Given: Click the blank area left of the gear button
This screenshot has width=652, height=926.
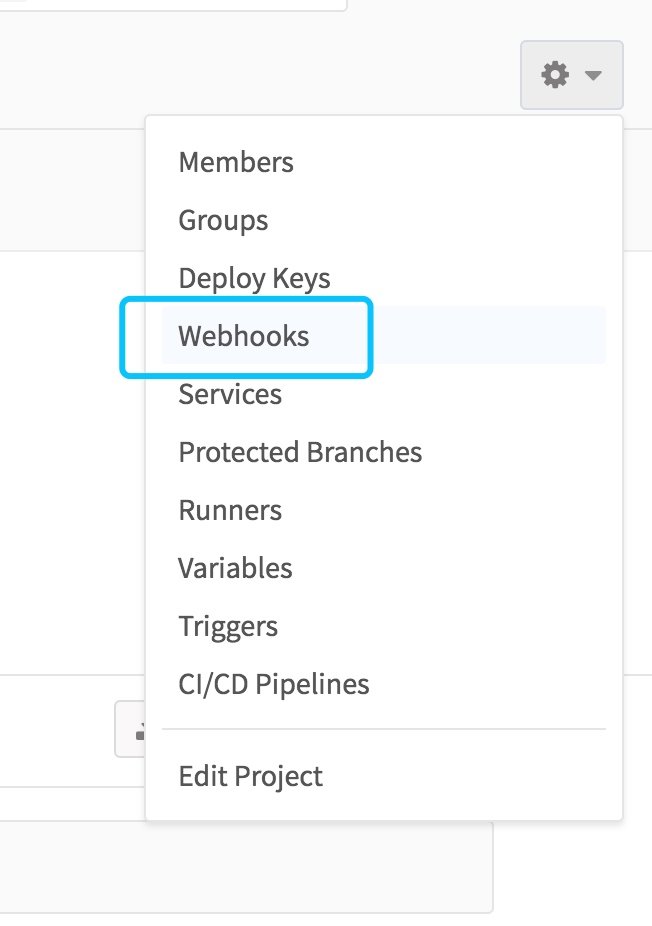Looking at the screenshot, I should click(300, 75).
